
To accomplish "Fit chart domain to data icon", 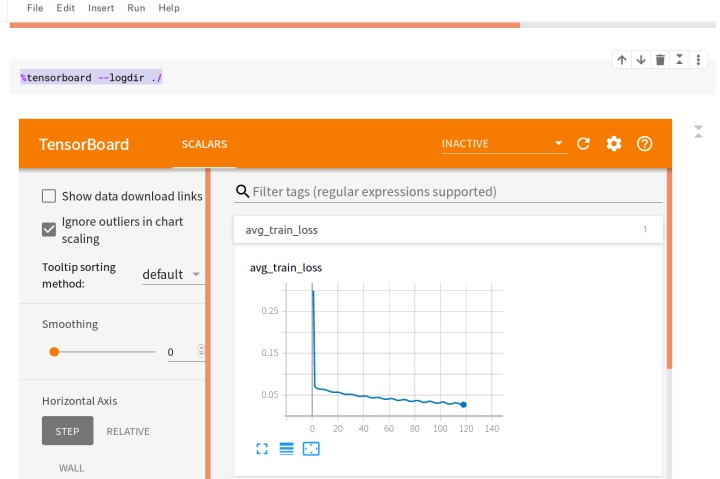I will 311,449.
